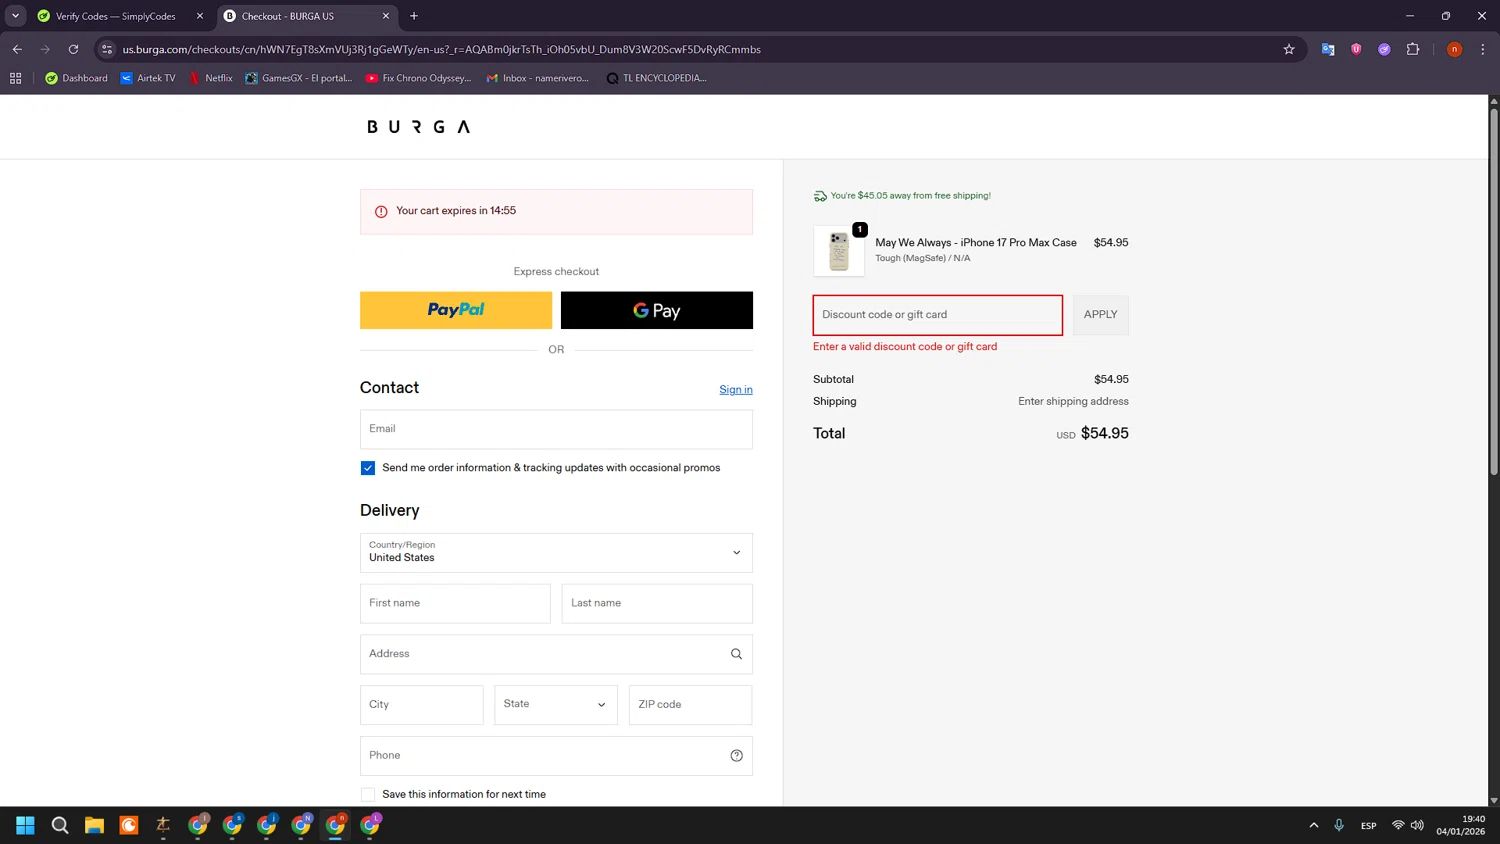The width and height of the screenshot is (1500, 844).
Task: Click the phone field help question icon
Action: point(736,756)
